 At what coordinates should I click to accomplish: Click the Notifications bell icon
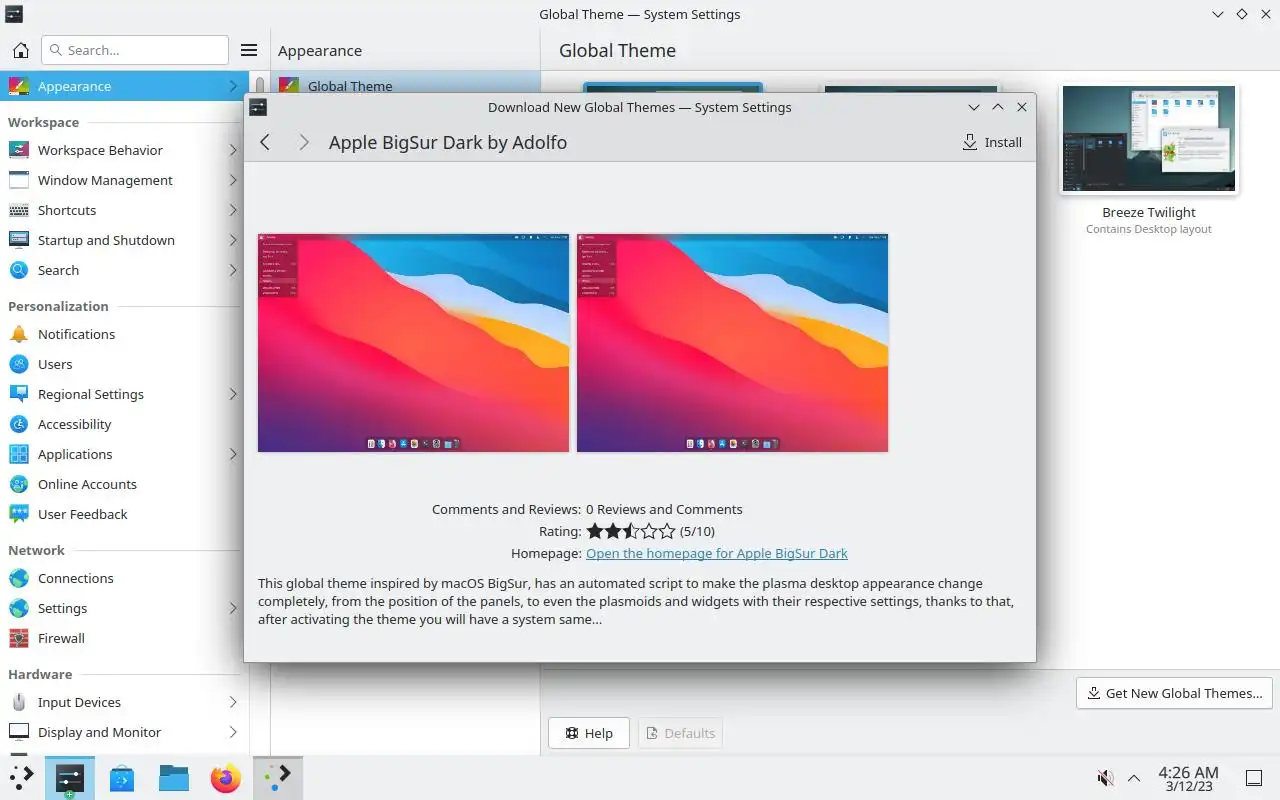pyautogui.click(x=19, y=334)
